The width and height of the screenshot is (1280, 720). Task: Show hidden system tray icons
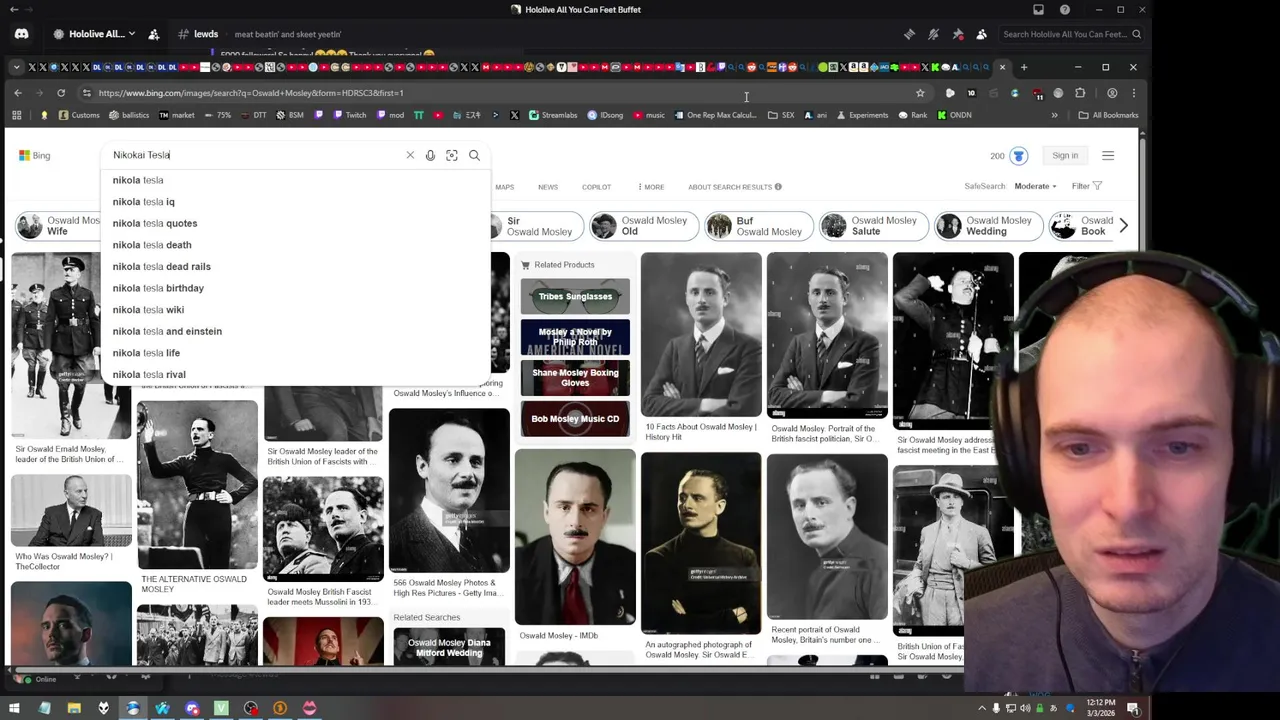click(981, 708)
